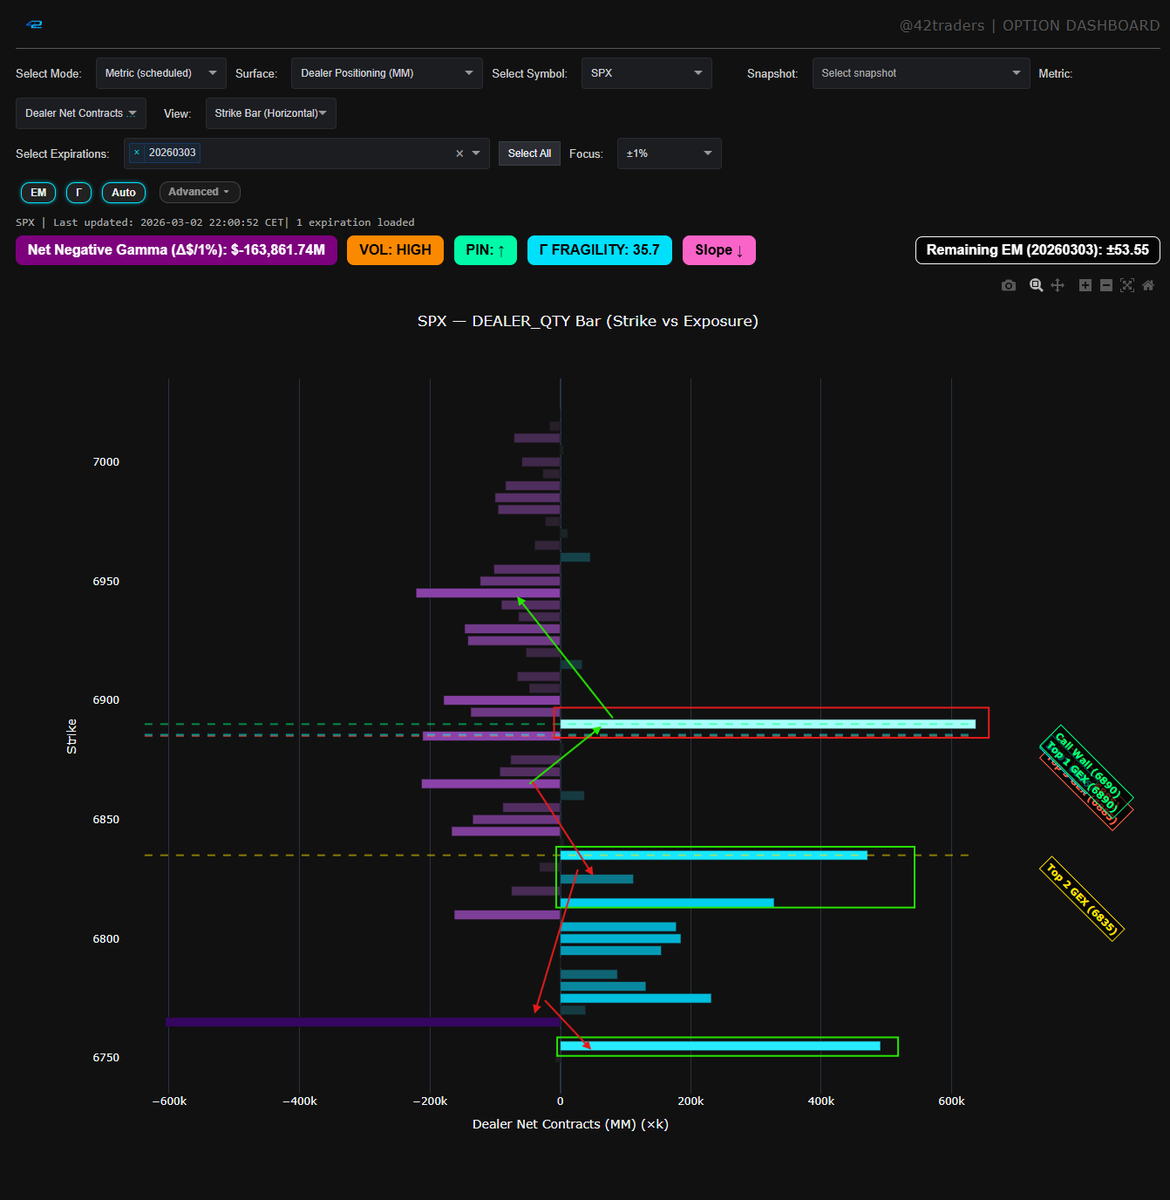The height and width of the screenshot is (1200, 1170).
Task: Remove the 20260303 expiration chip
Action: pos(136,152)
